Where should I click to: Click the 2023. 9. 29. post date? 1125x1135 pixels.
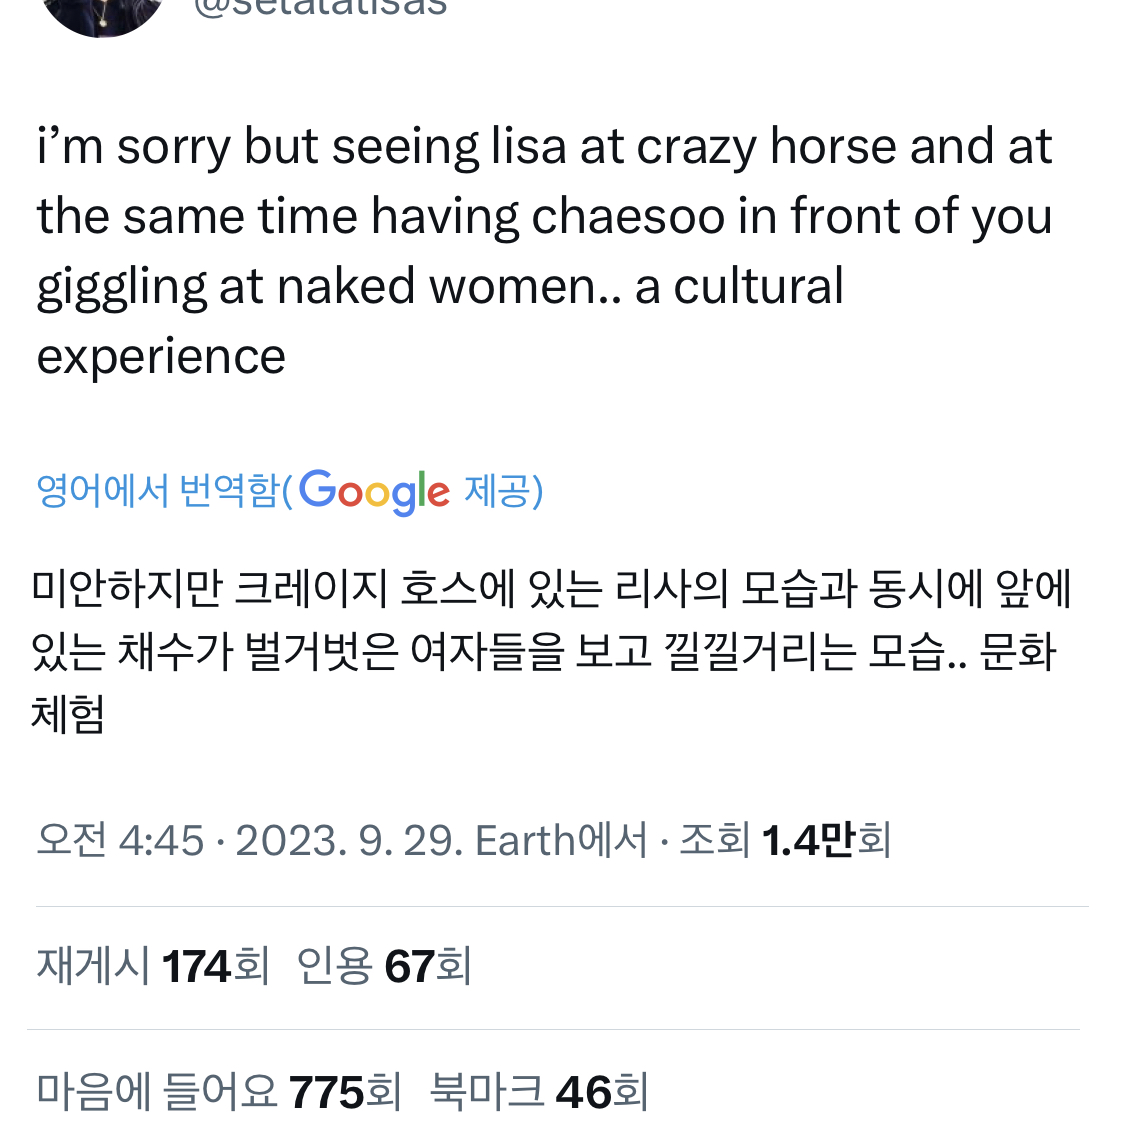pyautogui.click(x=349, y=840)
